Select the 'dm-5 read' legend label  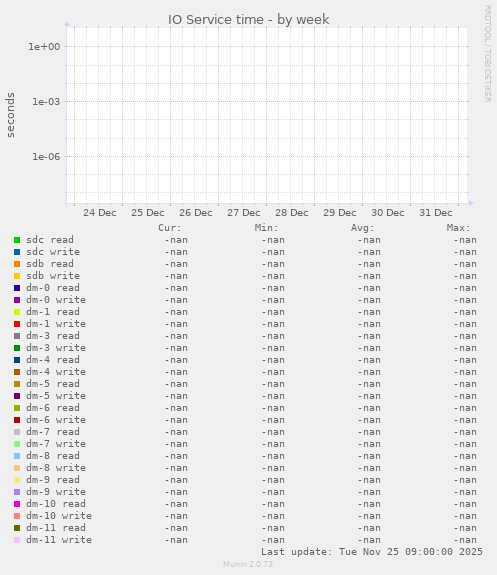click(x=53, y=384)
